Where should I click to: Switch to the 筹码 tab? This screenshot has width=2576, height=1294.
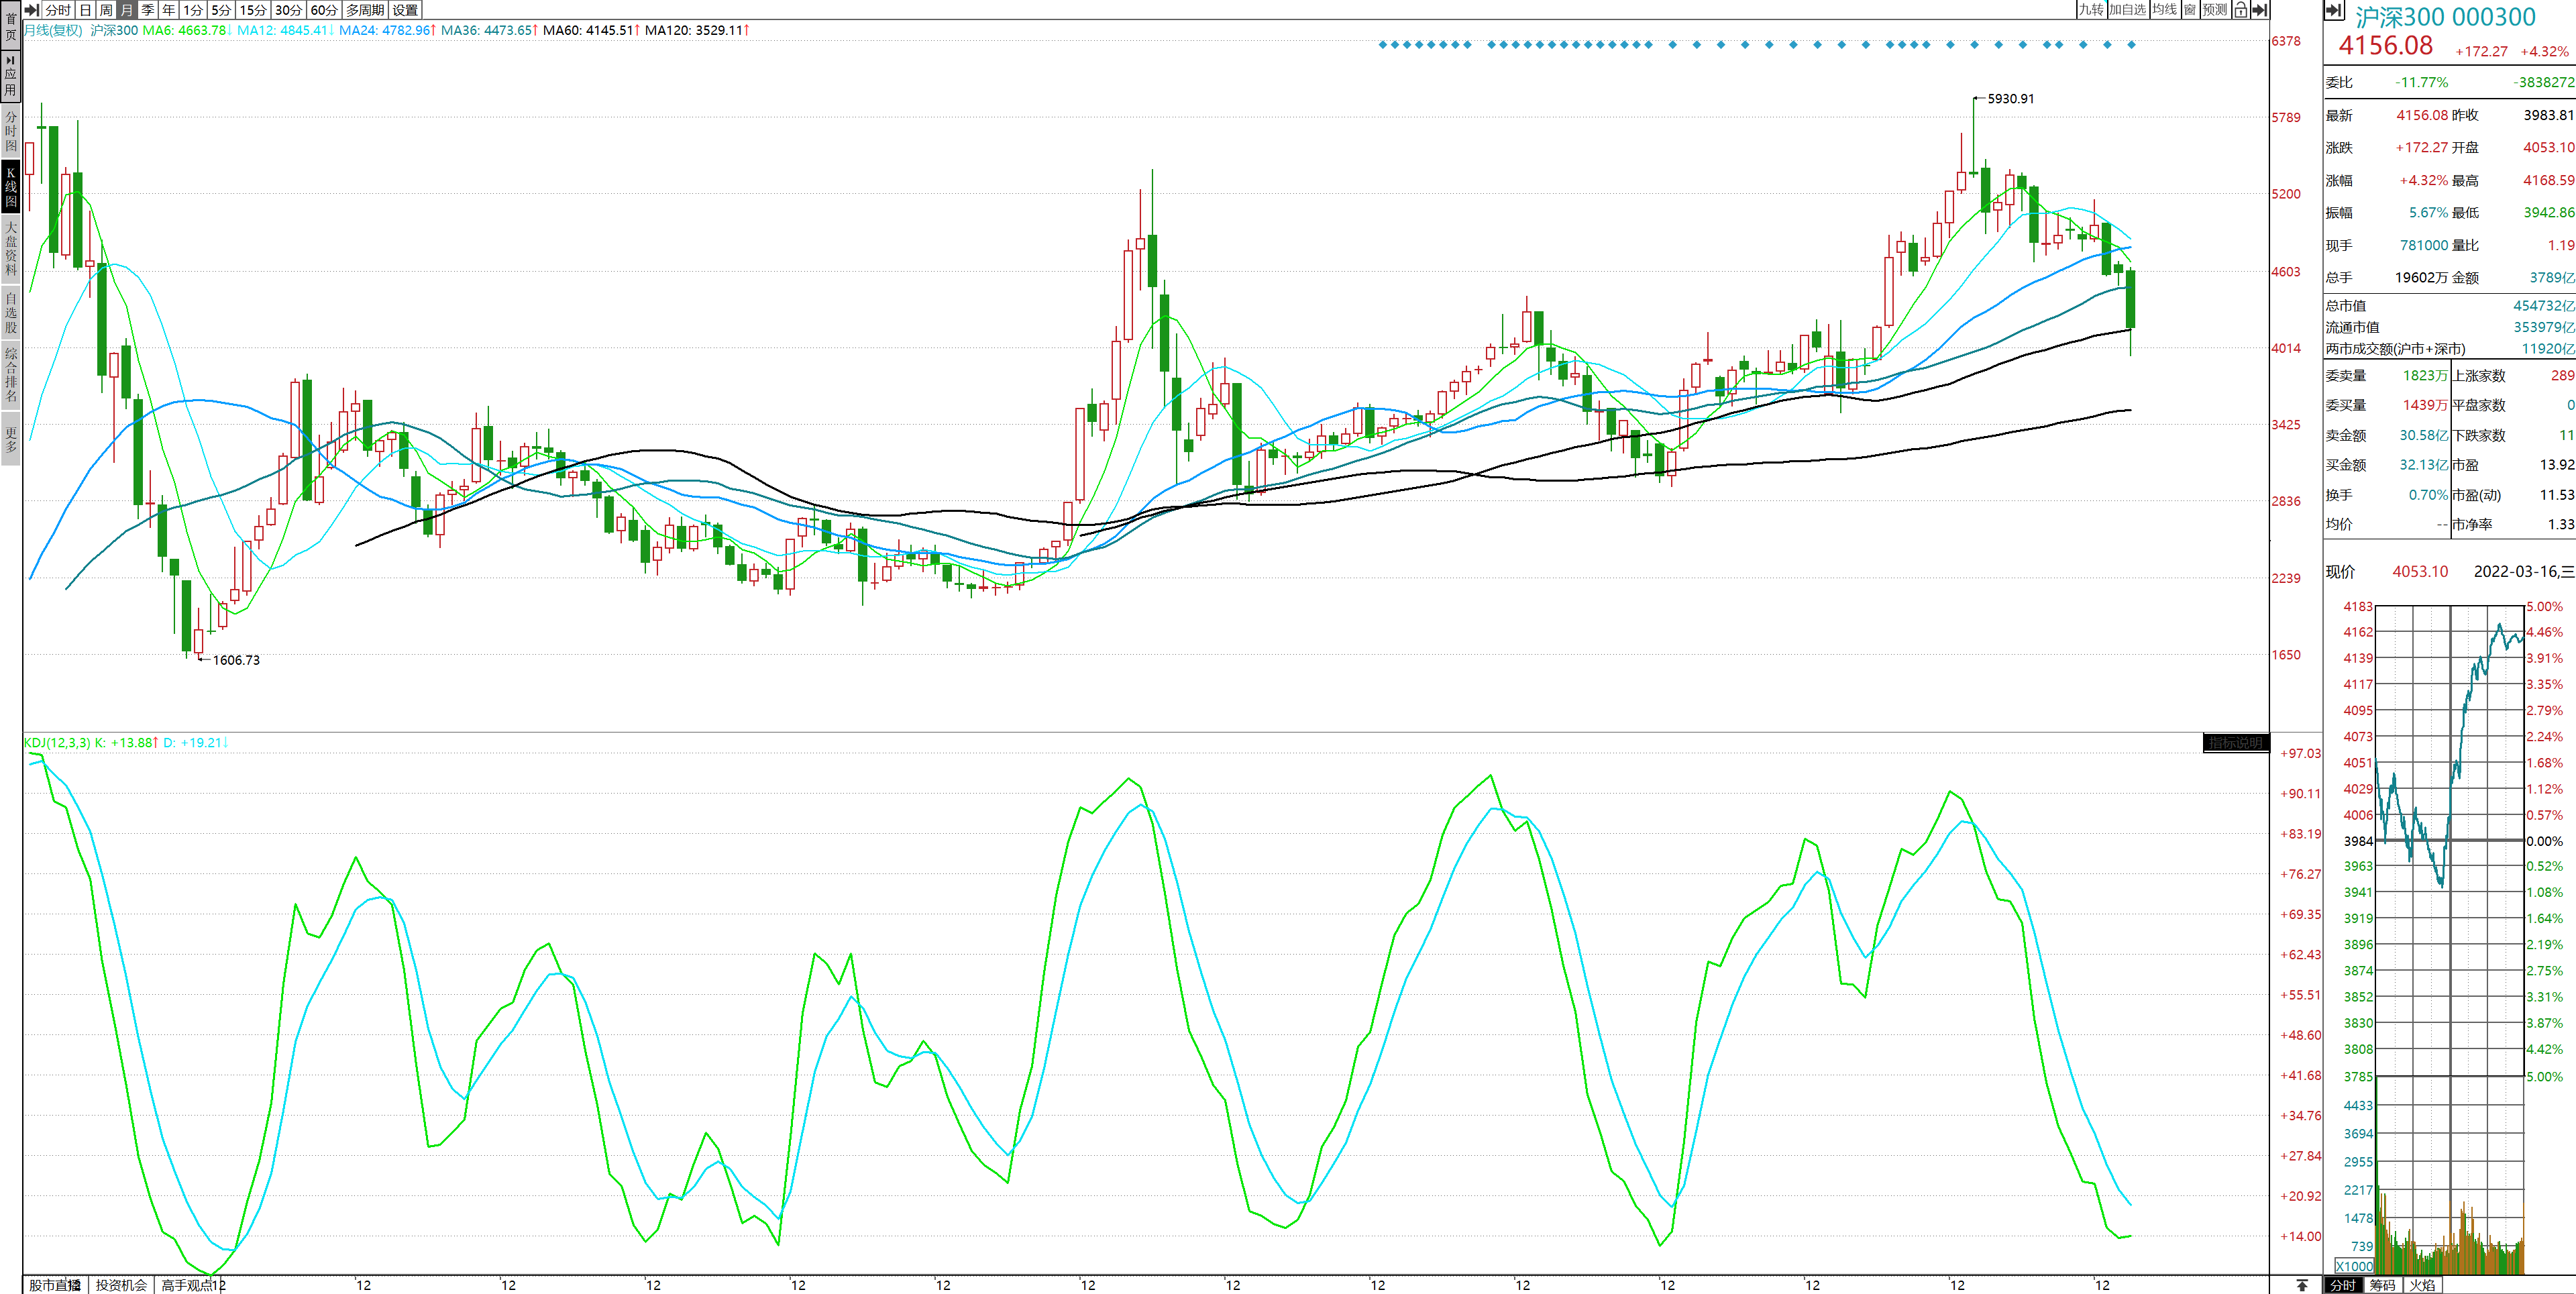(x=2382, y=1285)
